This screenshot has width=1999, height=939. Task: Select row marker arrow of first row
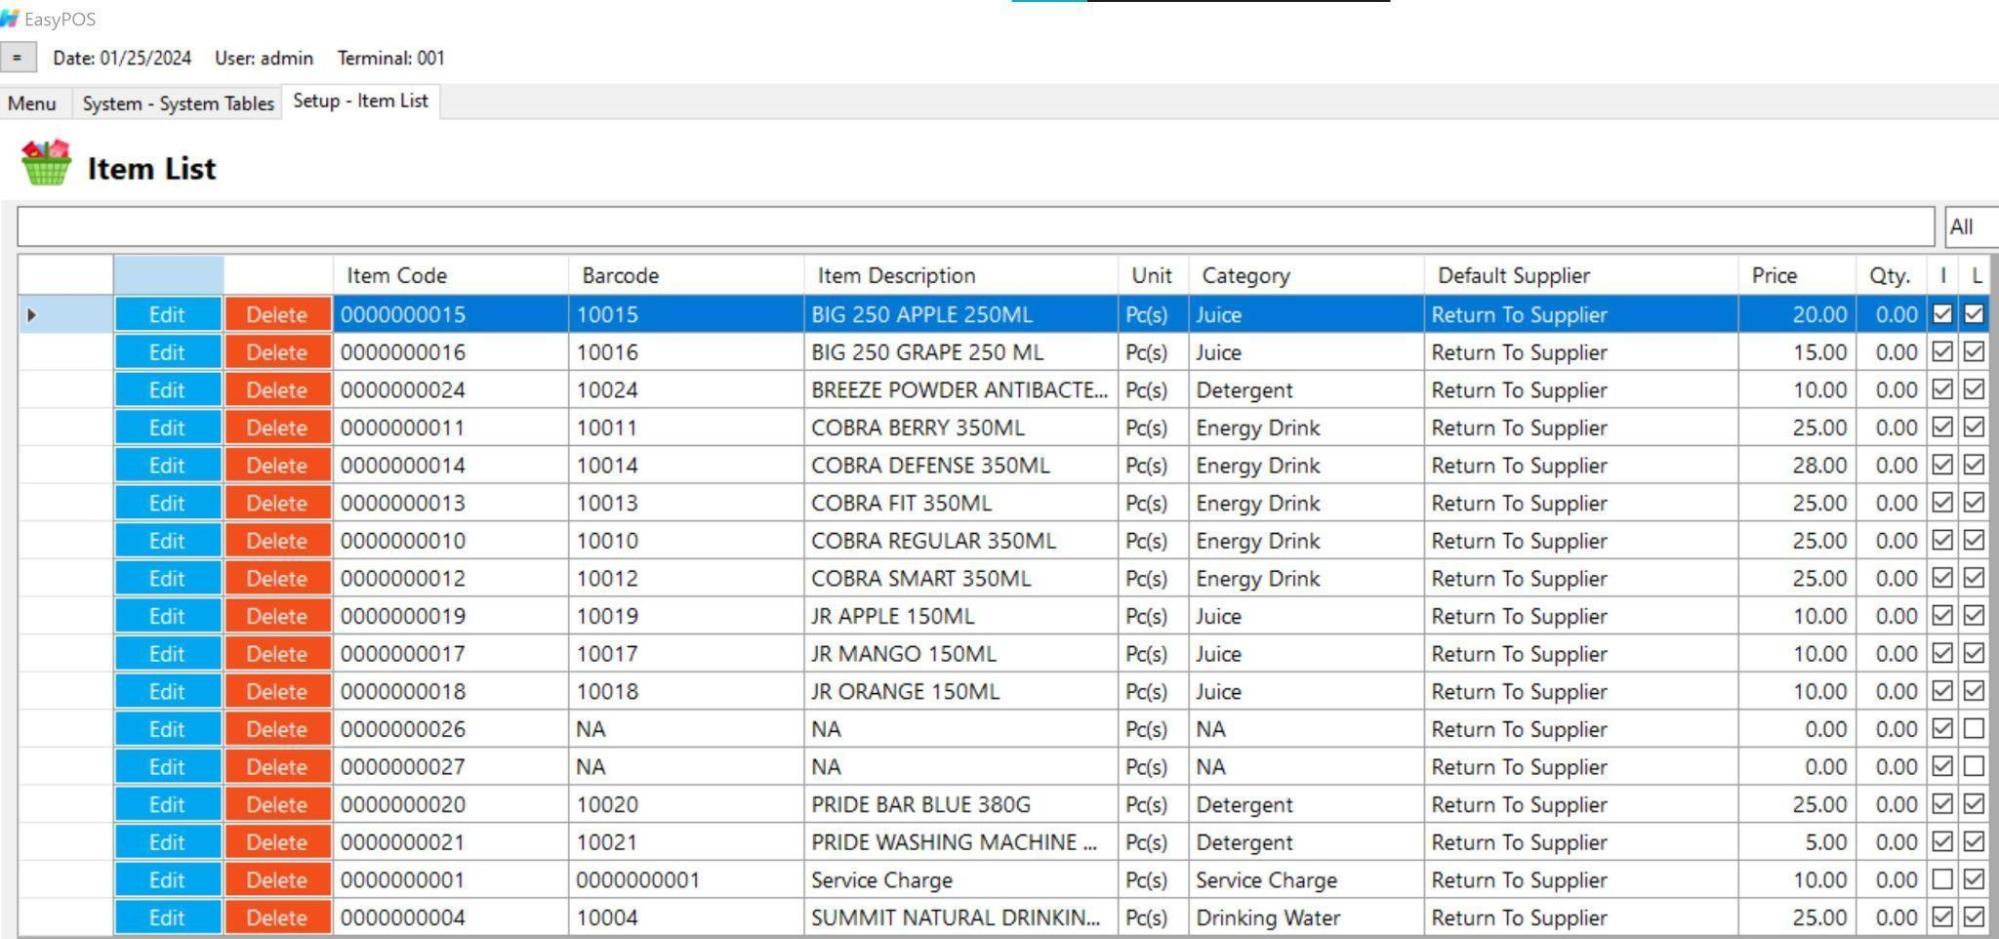(31, 315)
